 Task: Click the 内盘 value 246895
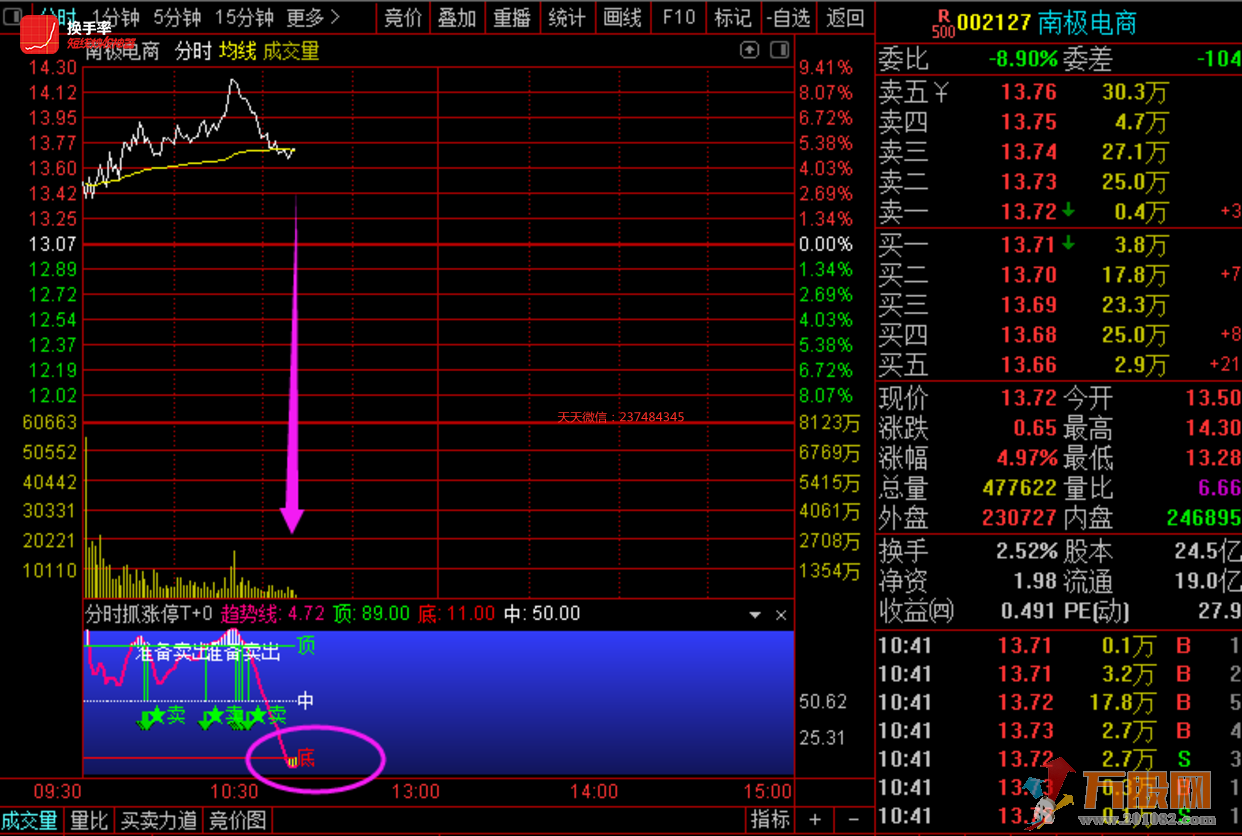[1204, 519]
